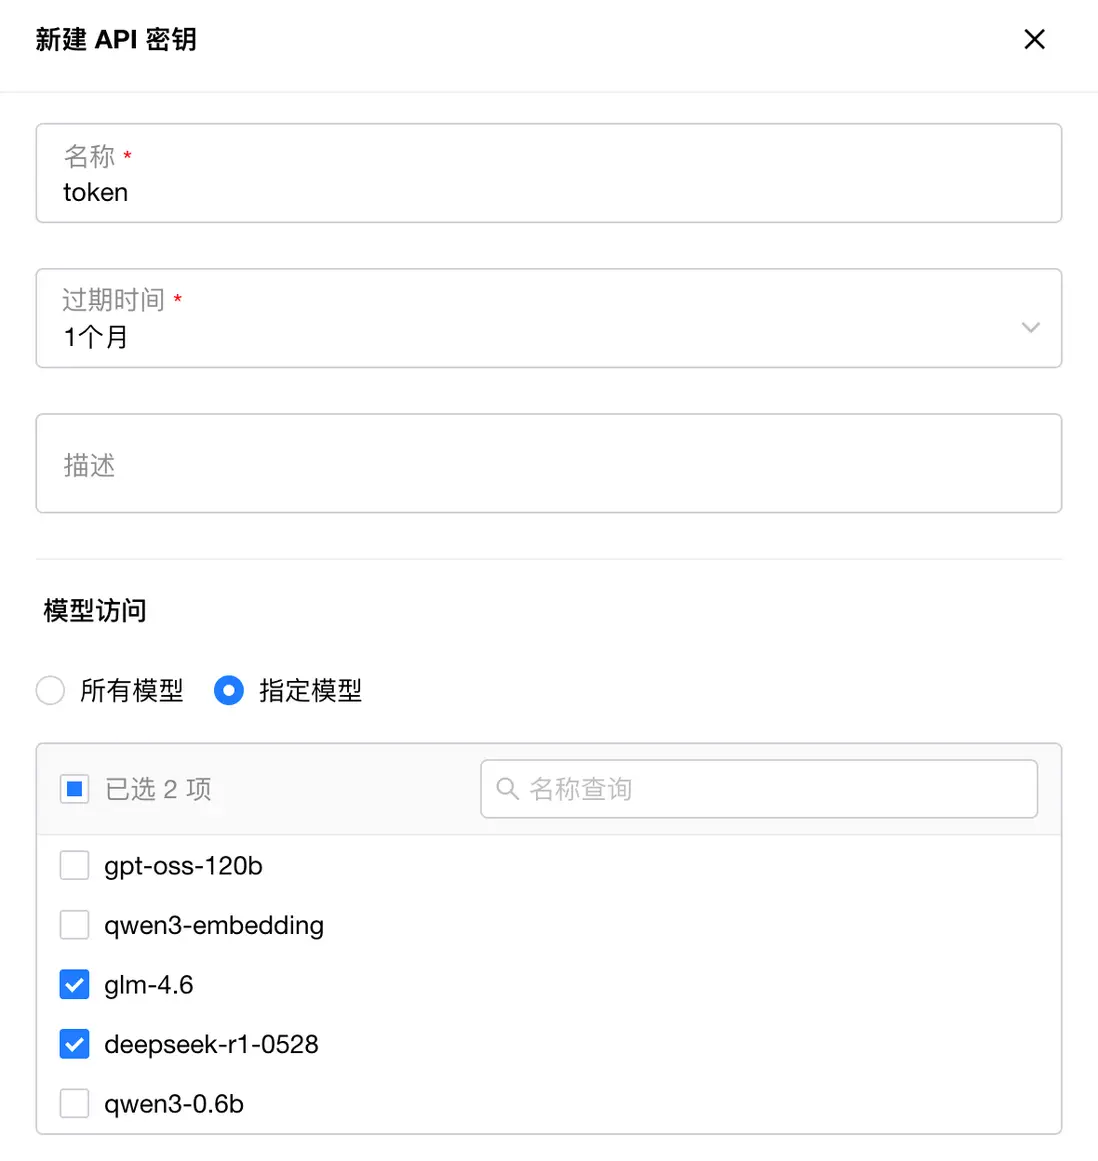Check the qwen3-0.6b checkbox
Viewport: 1098px width, 1161px height.
coord(75,1104)
